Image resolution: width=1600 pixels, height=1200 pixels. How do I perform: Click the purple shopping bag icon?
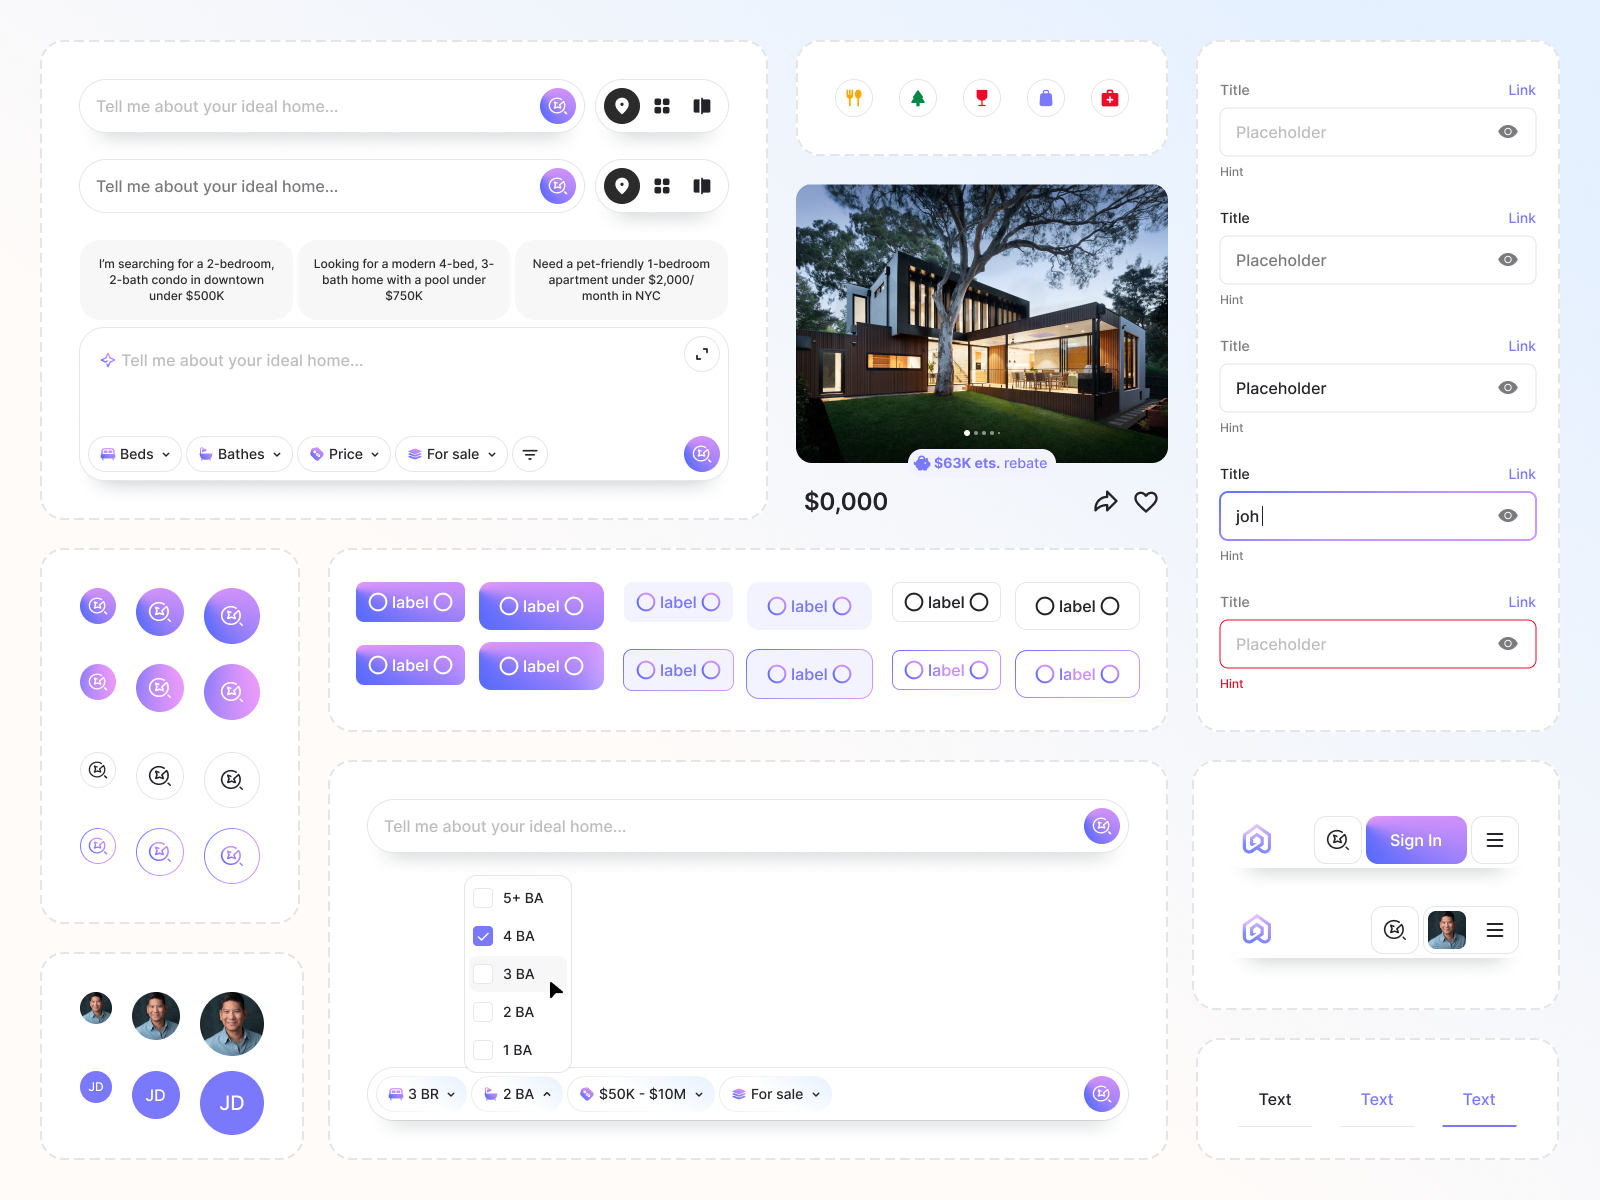pos(1046,98)
